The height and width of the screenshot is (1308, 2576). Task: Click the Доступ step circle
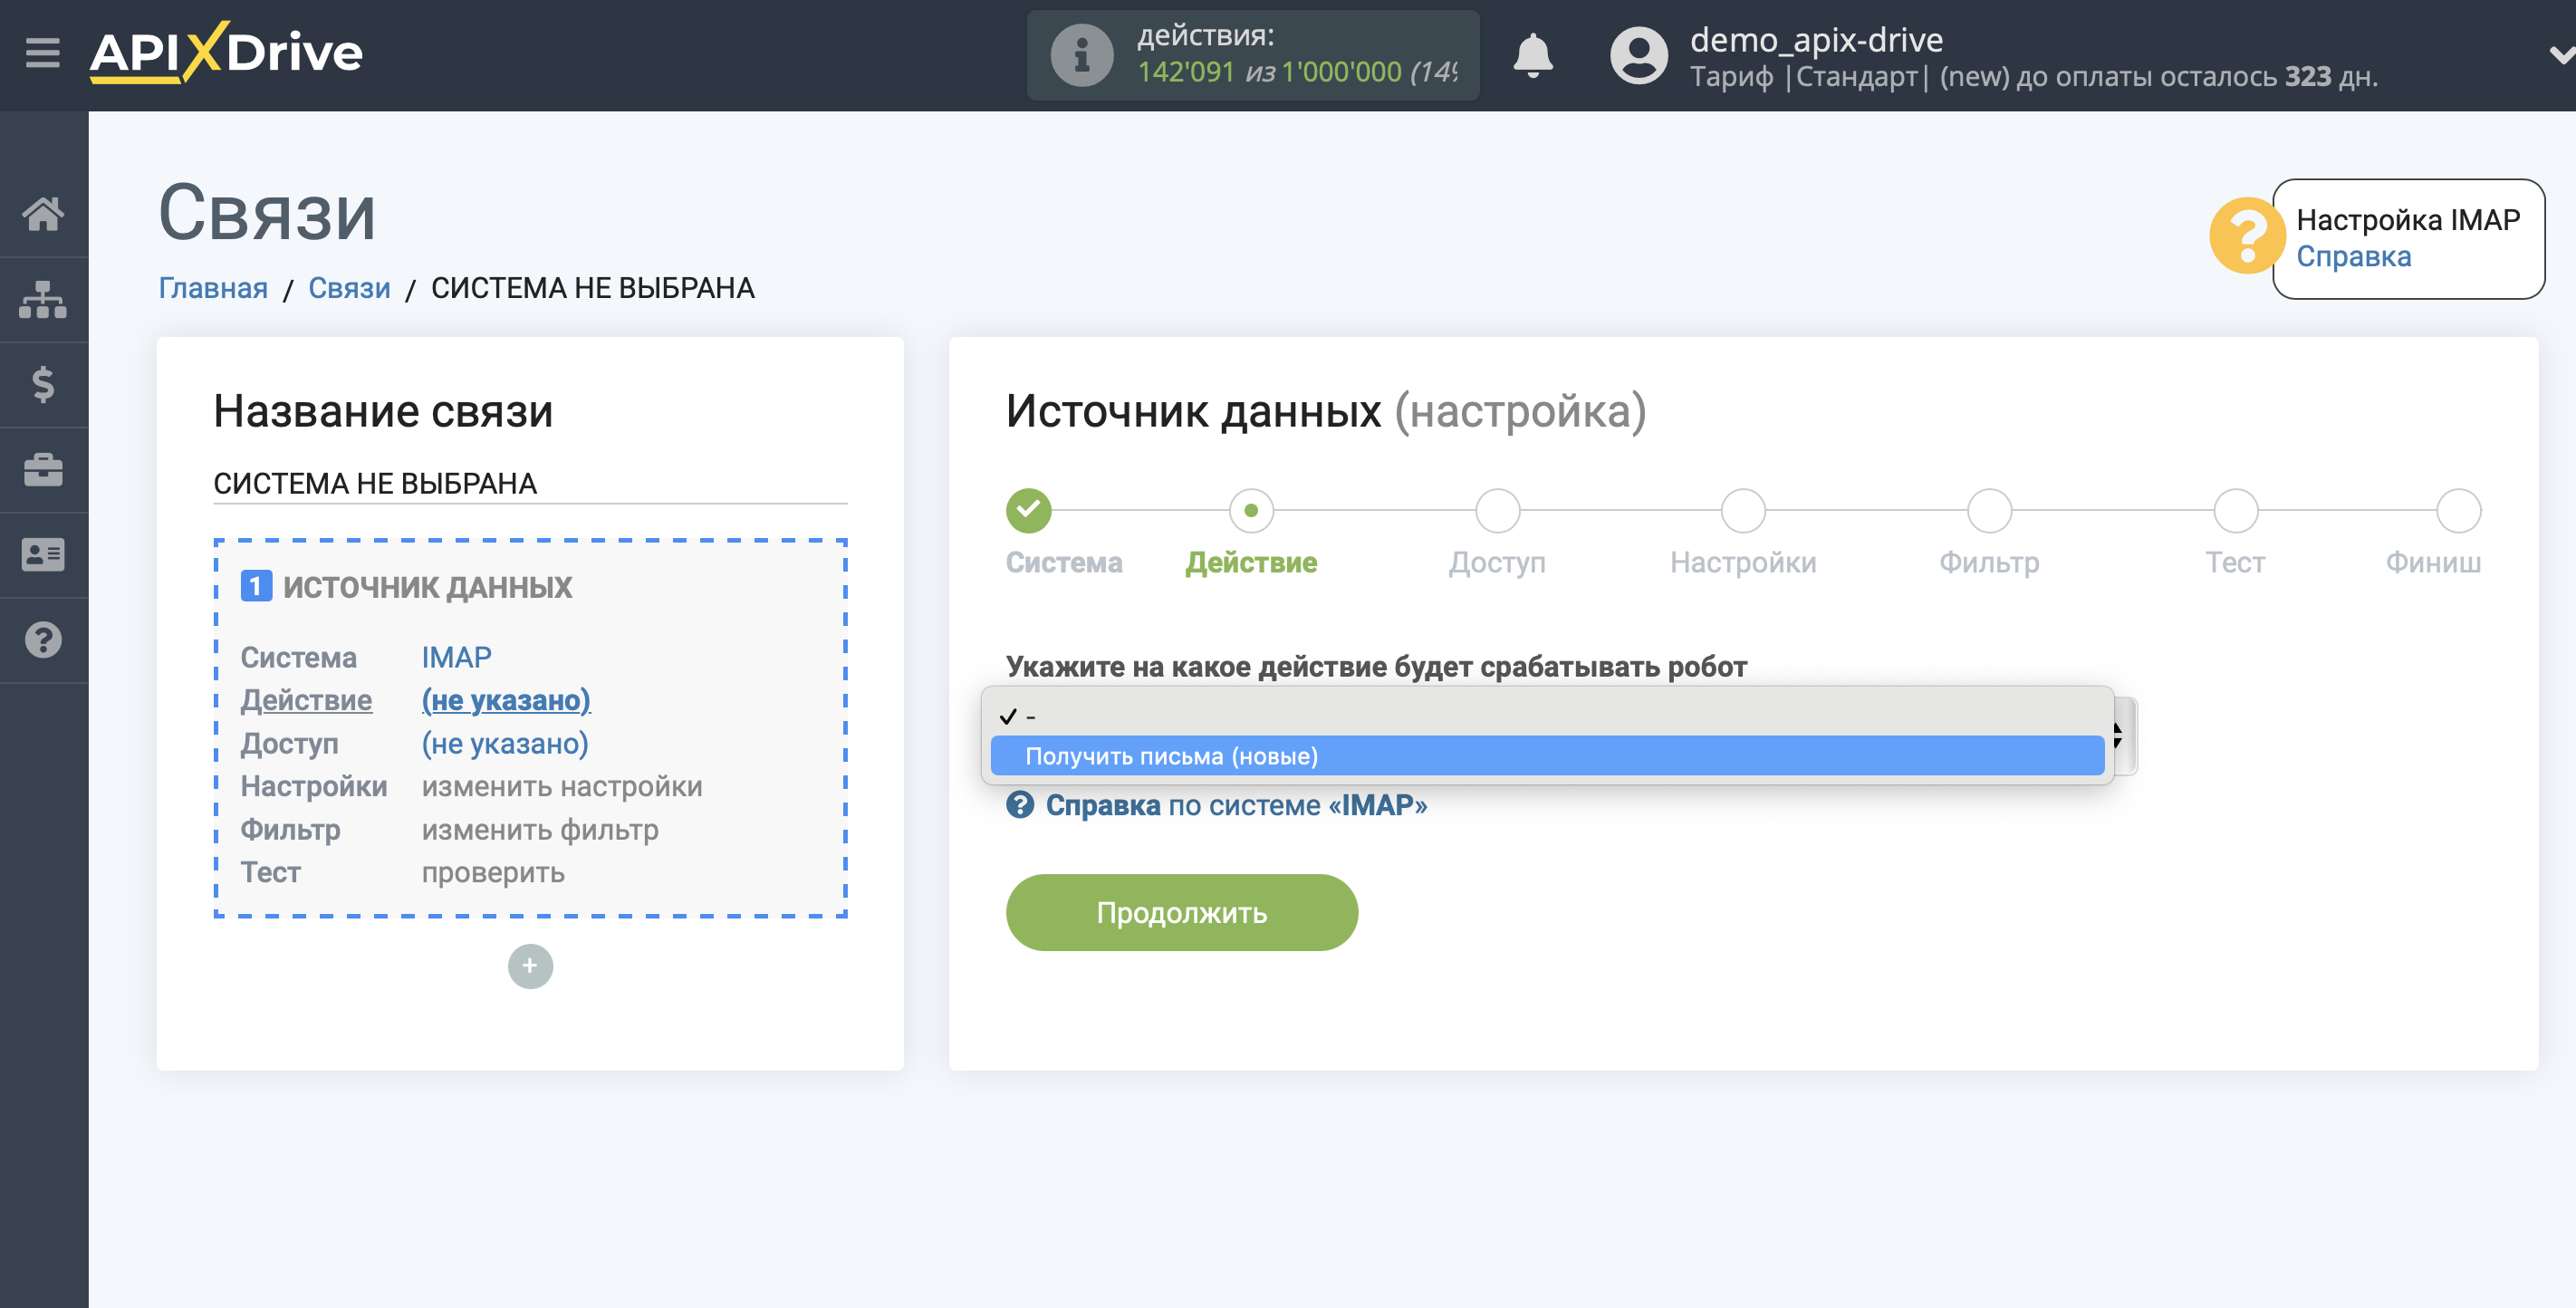[1497, 510]
